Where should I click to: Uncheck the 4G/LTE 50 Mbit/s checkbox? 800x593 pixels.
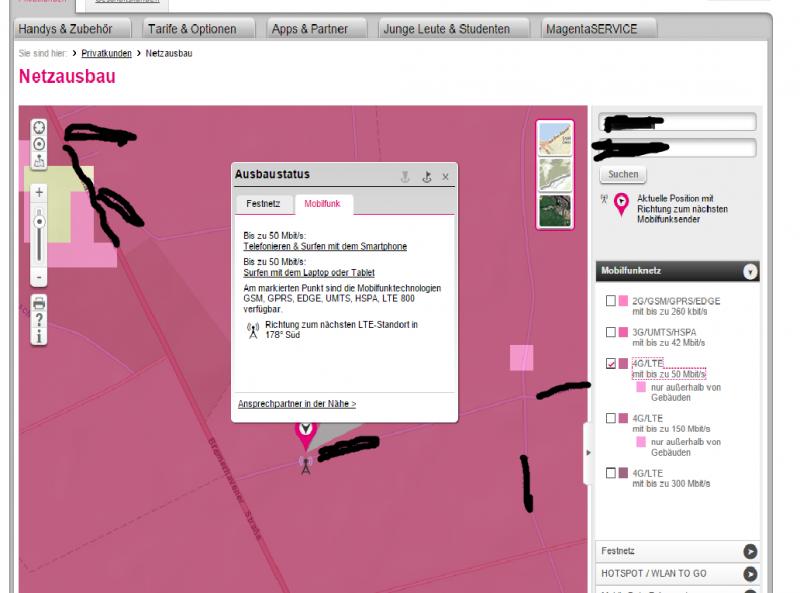click(611, 363)
